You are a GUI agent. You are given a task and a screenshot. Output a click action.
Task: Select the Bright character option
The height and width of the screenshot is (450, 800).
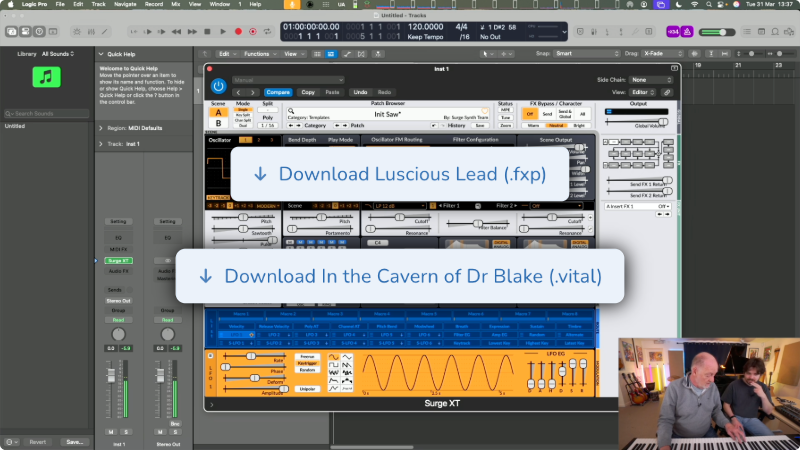point(579,126)
